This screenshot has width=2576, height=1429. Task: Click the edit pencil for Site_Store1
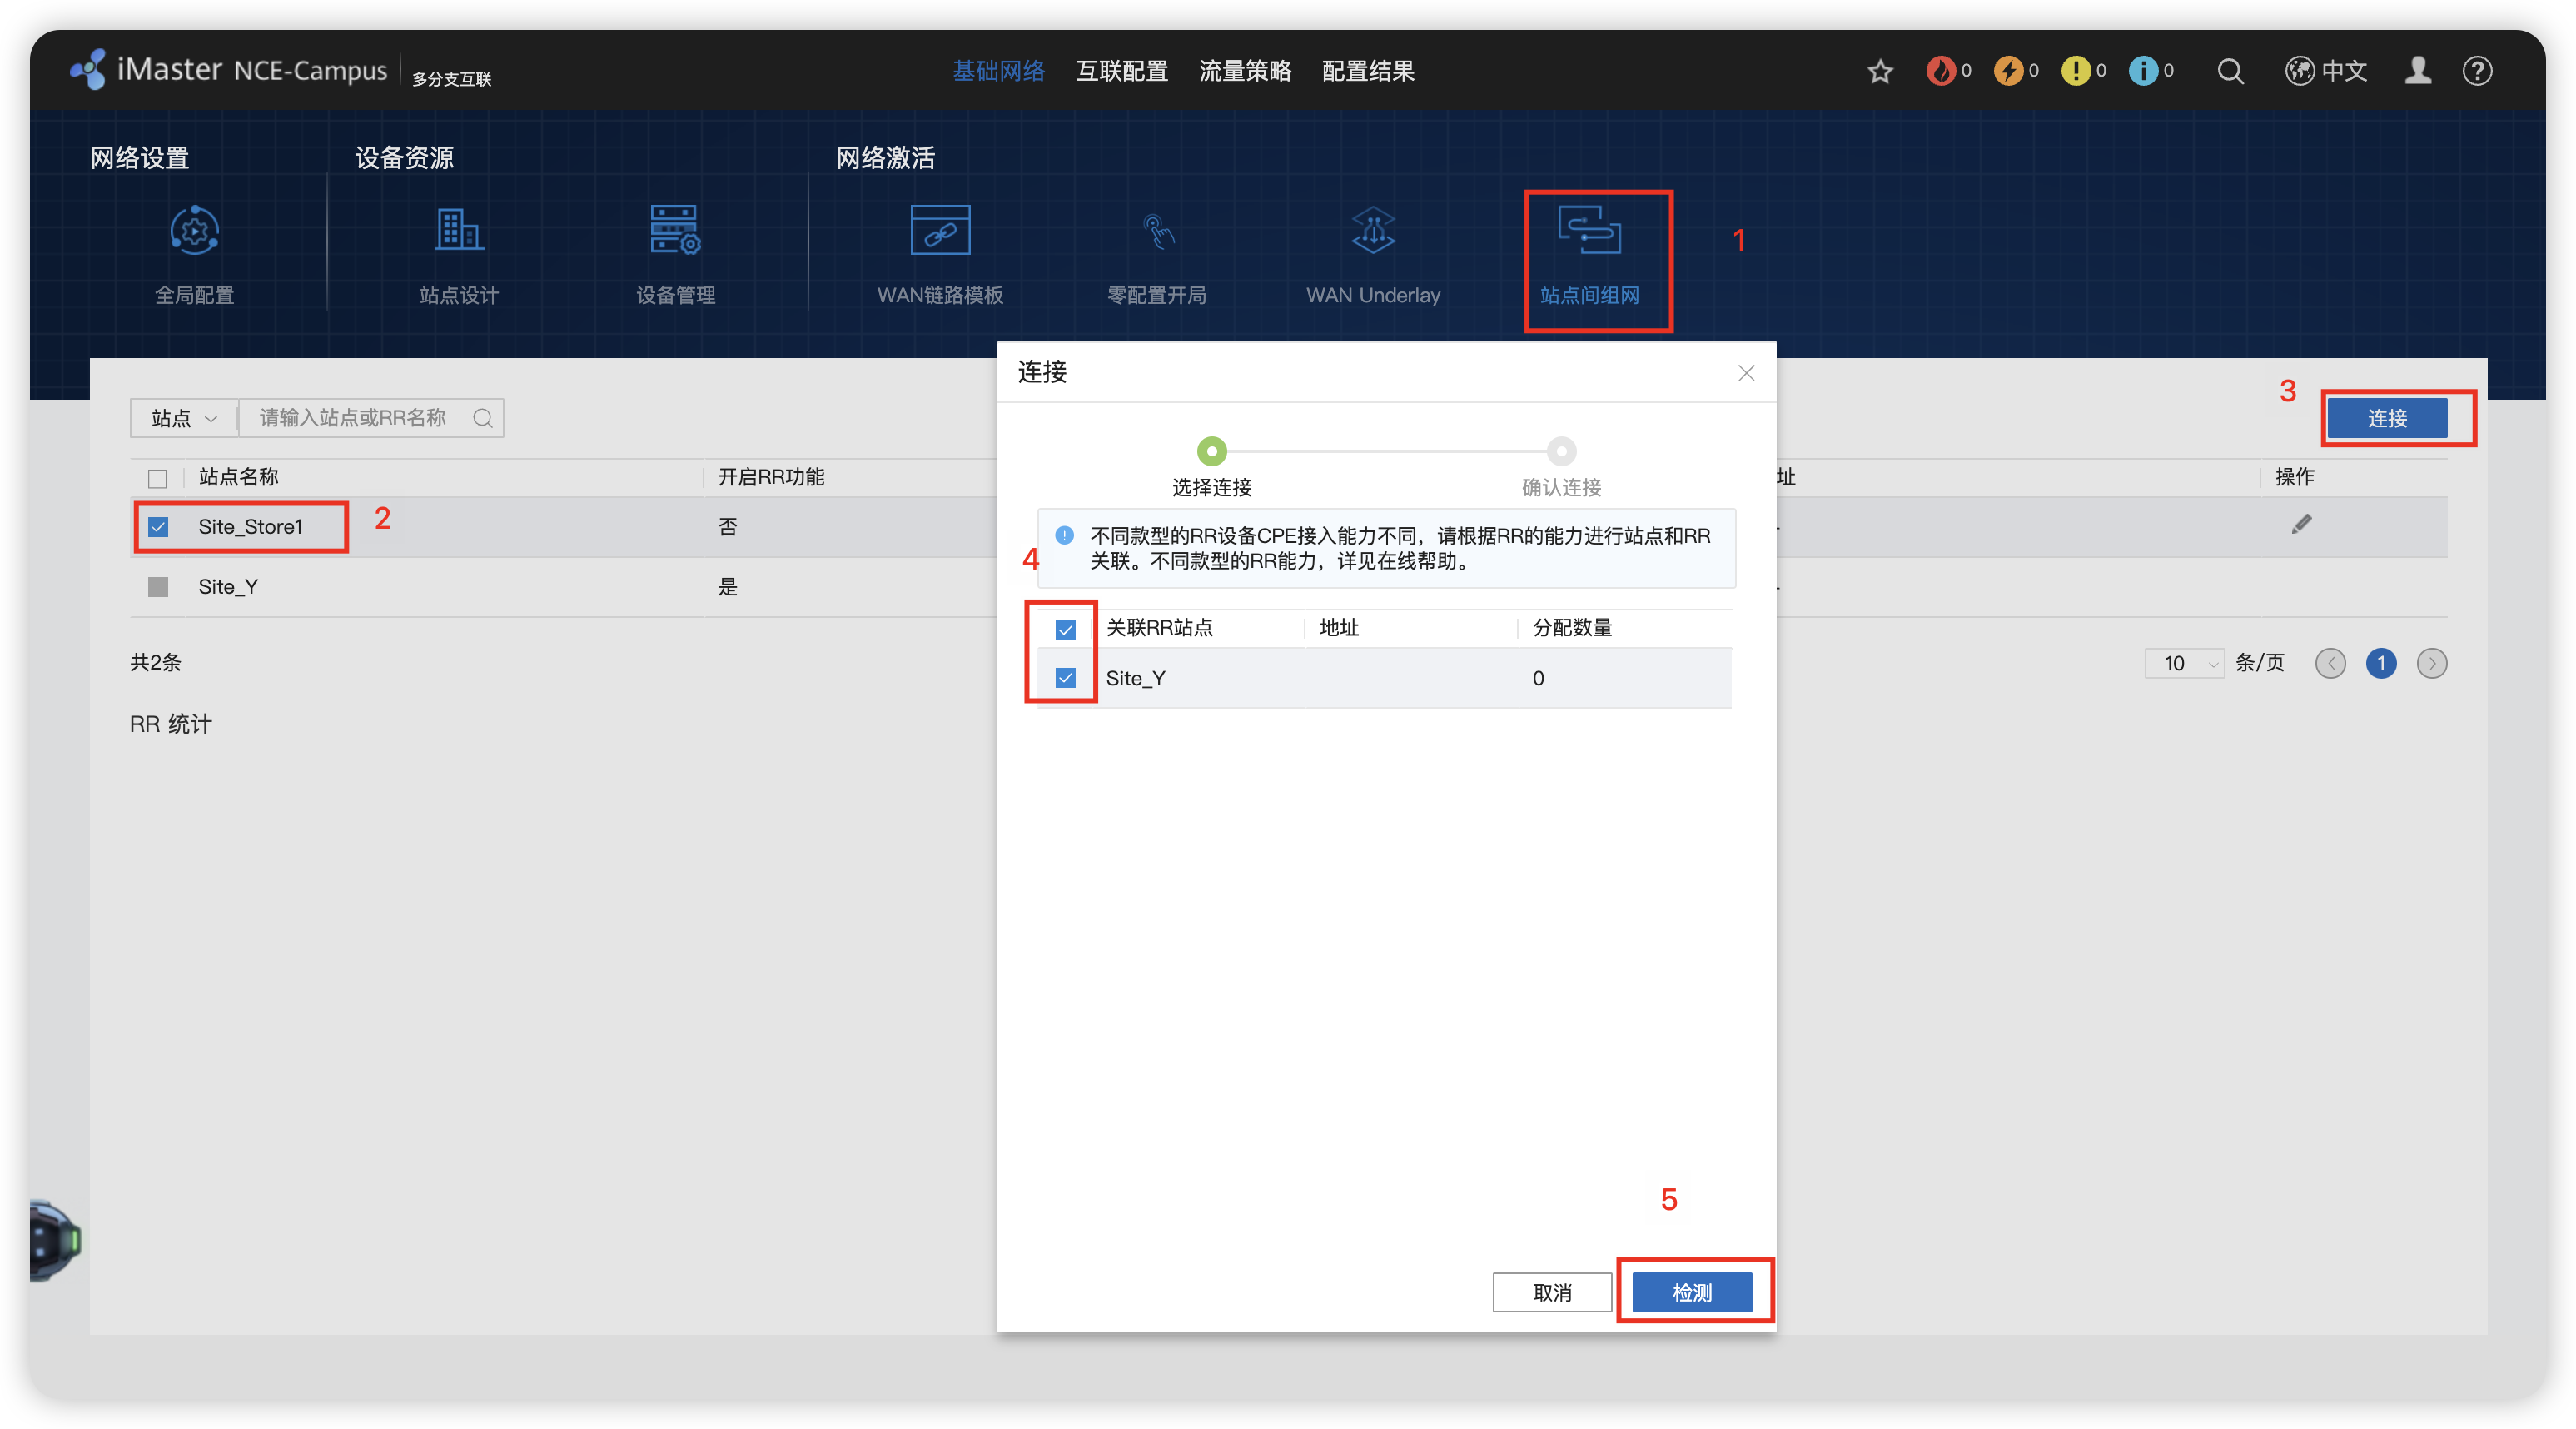click(2301, 524)
